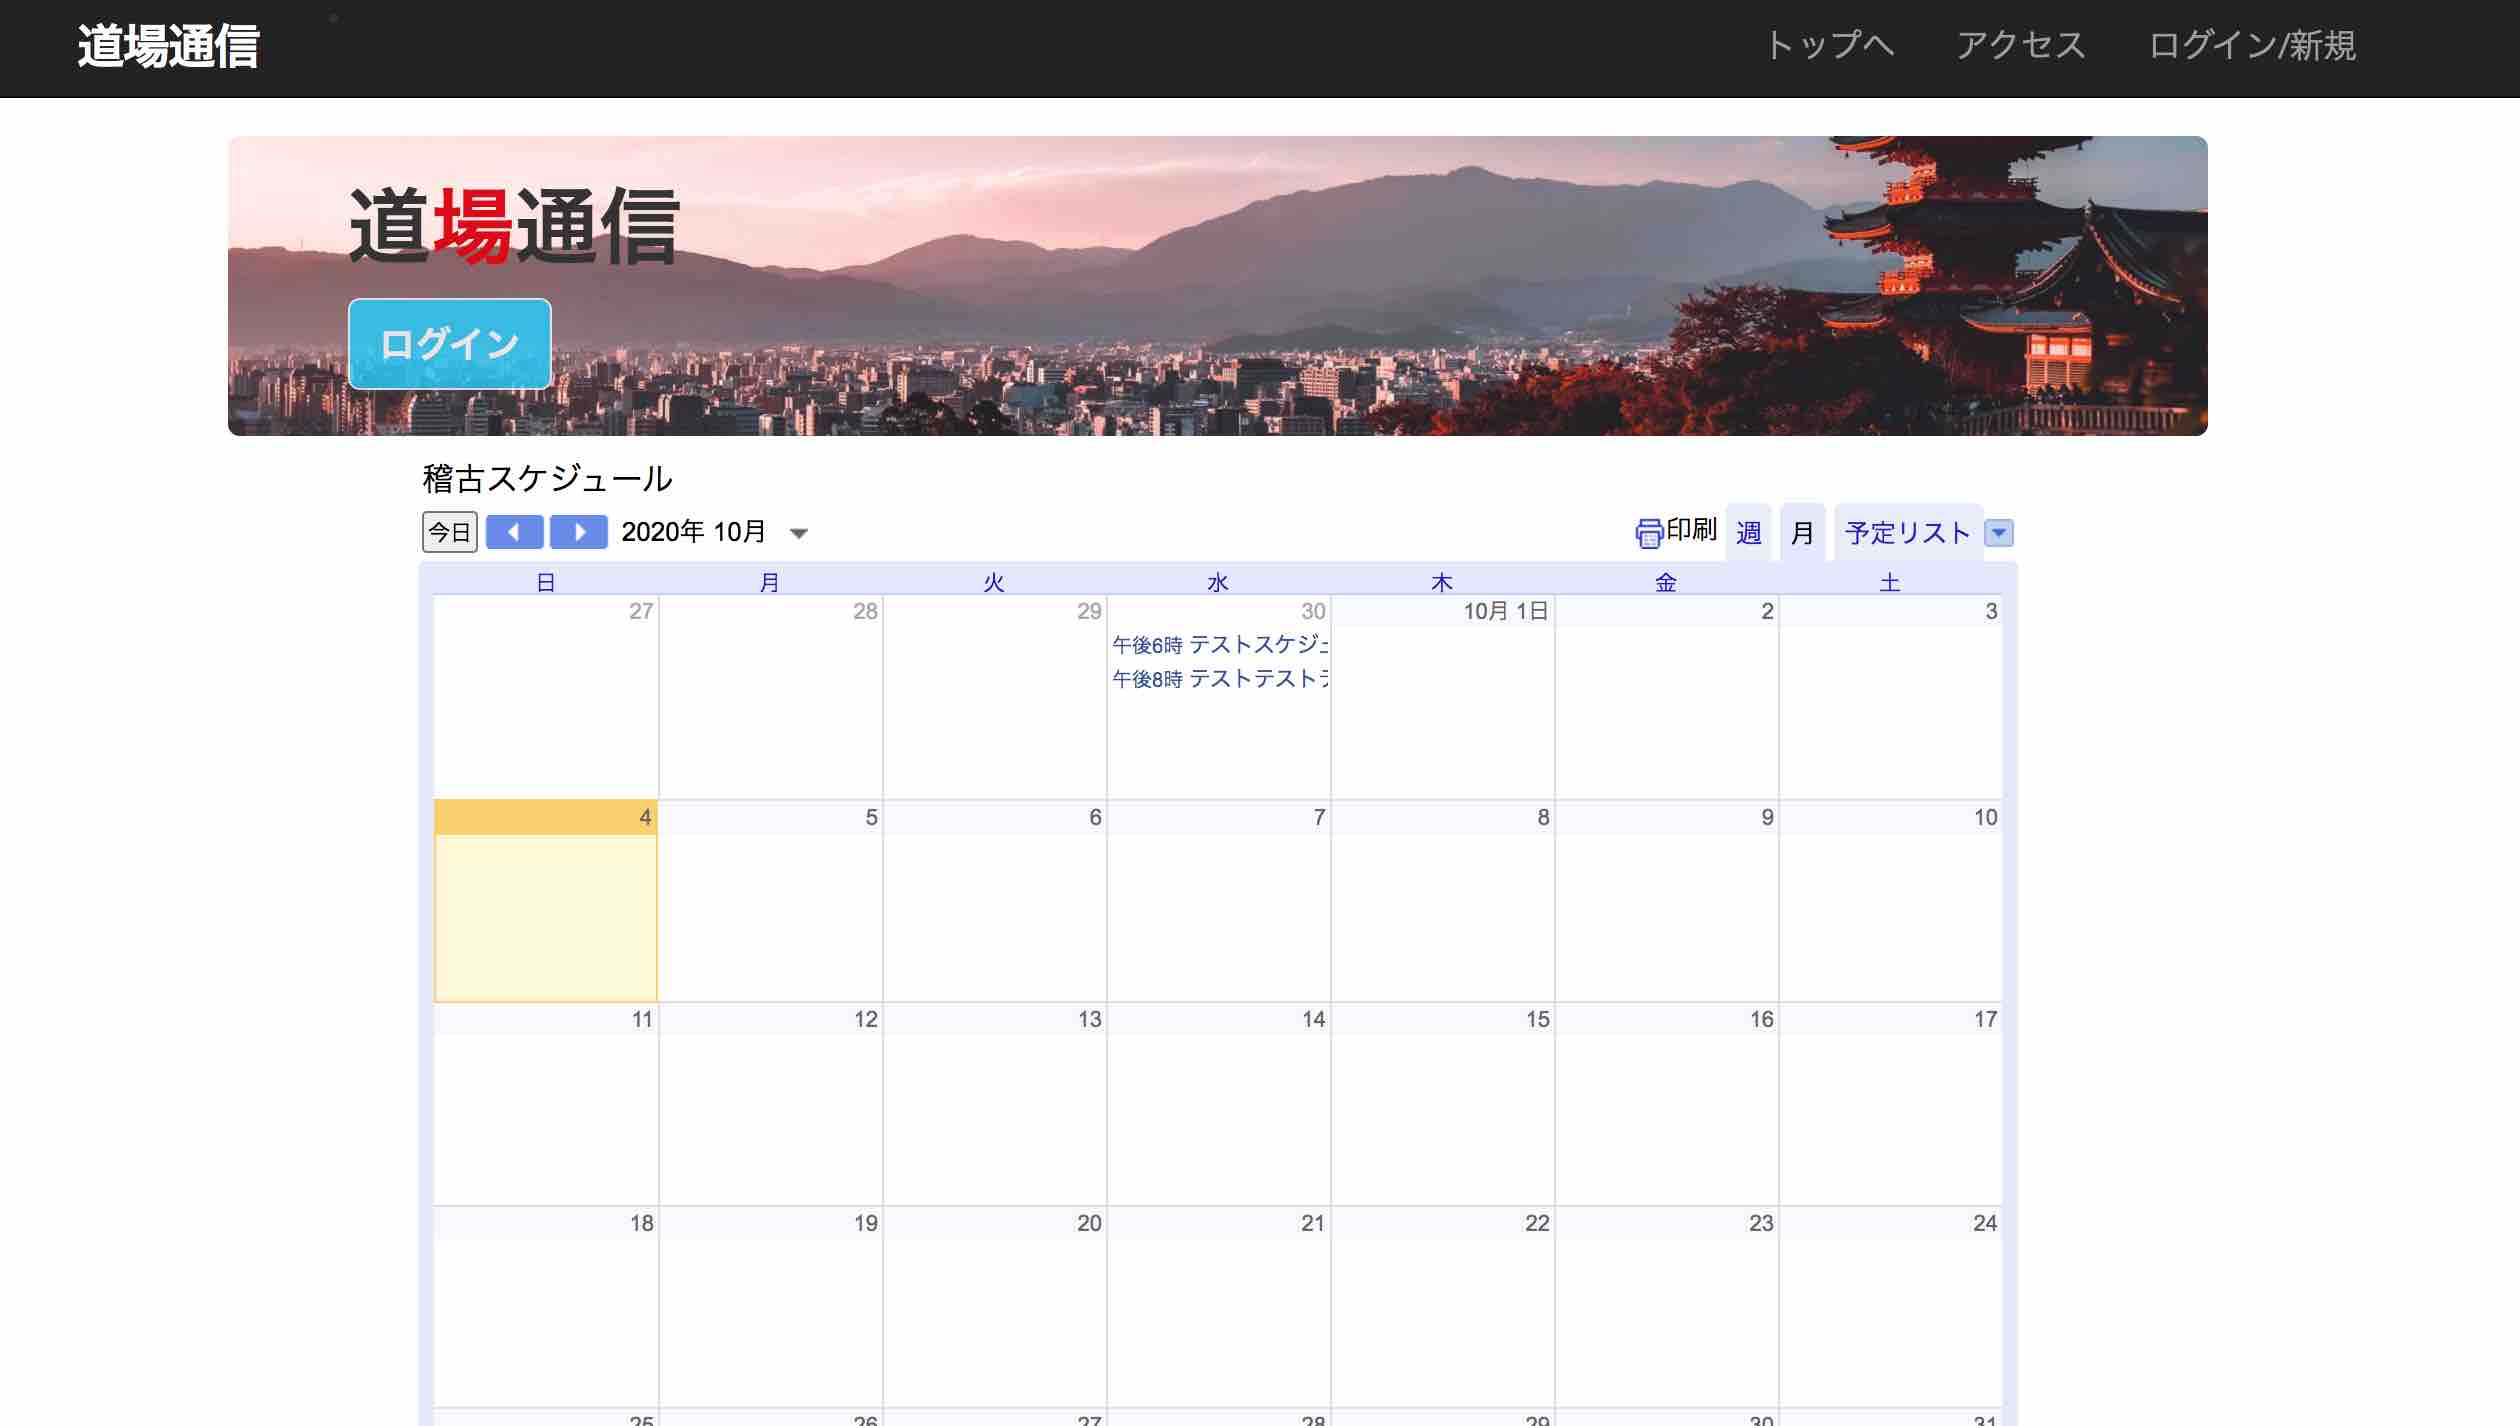Open the アクセス menu item
Screen dimensions: 2520x1426
pos(2021,44)
